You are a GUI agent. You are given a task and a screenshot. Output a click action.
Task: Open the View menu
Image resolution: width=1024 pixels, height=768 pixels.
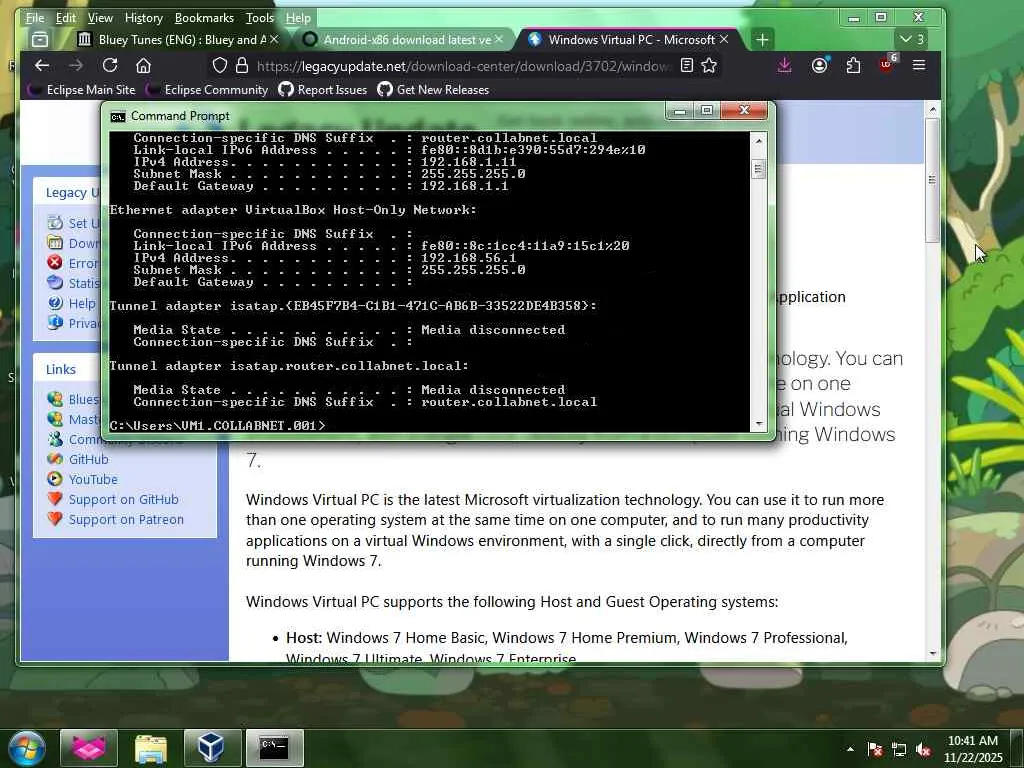pyautogui.click(x=100, y=18)
